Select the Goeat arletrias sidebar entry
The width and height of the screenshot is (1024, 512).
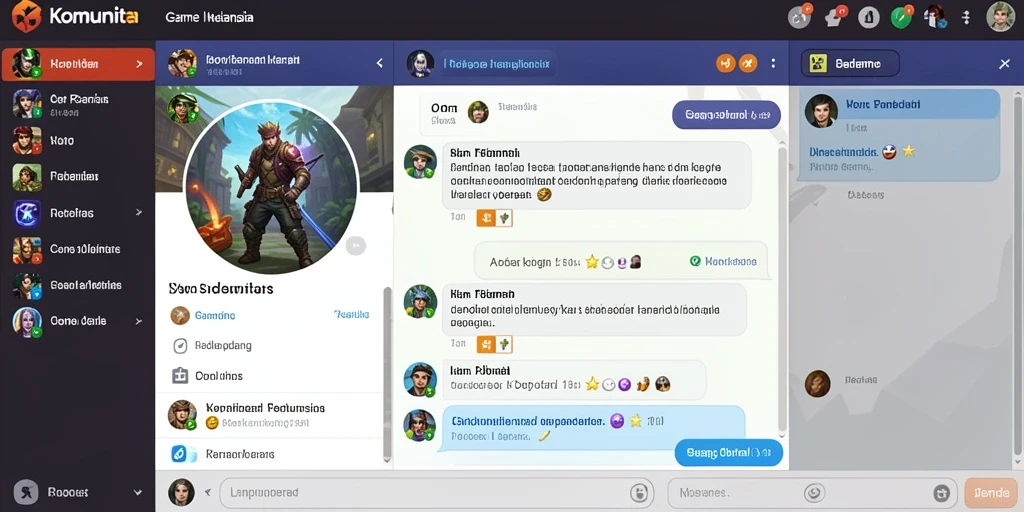coord(77,285)
